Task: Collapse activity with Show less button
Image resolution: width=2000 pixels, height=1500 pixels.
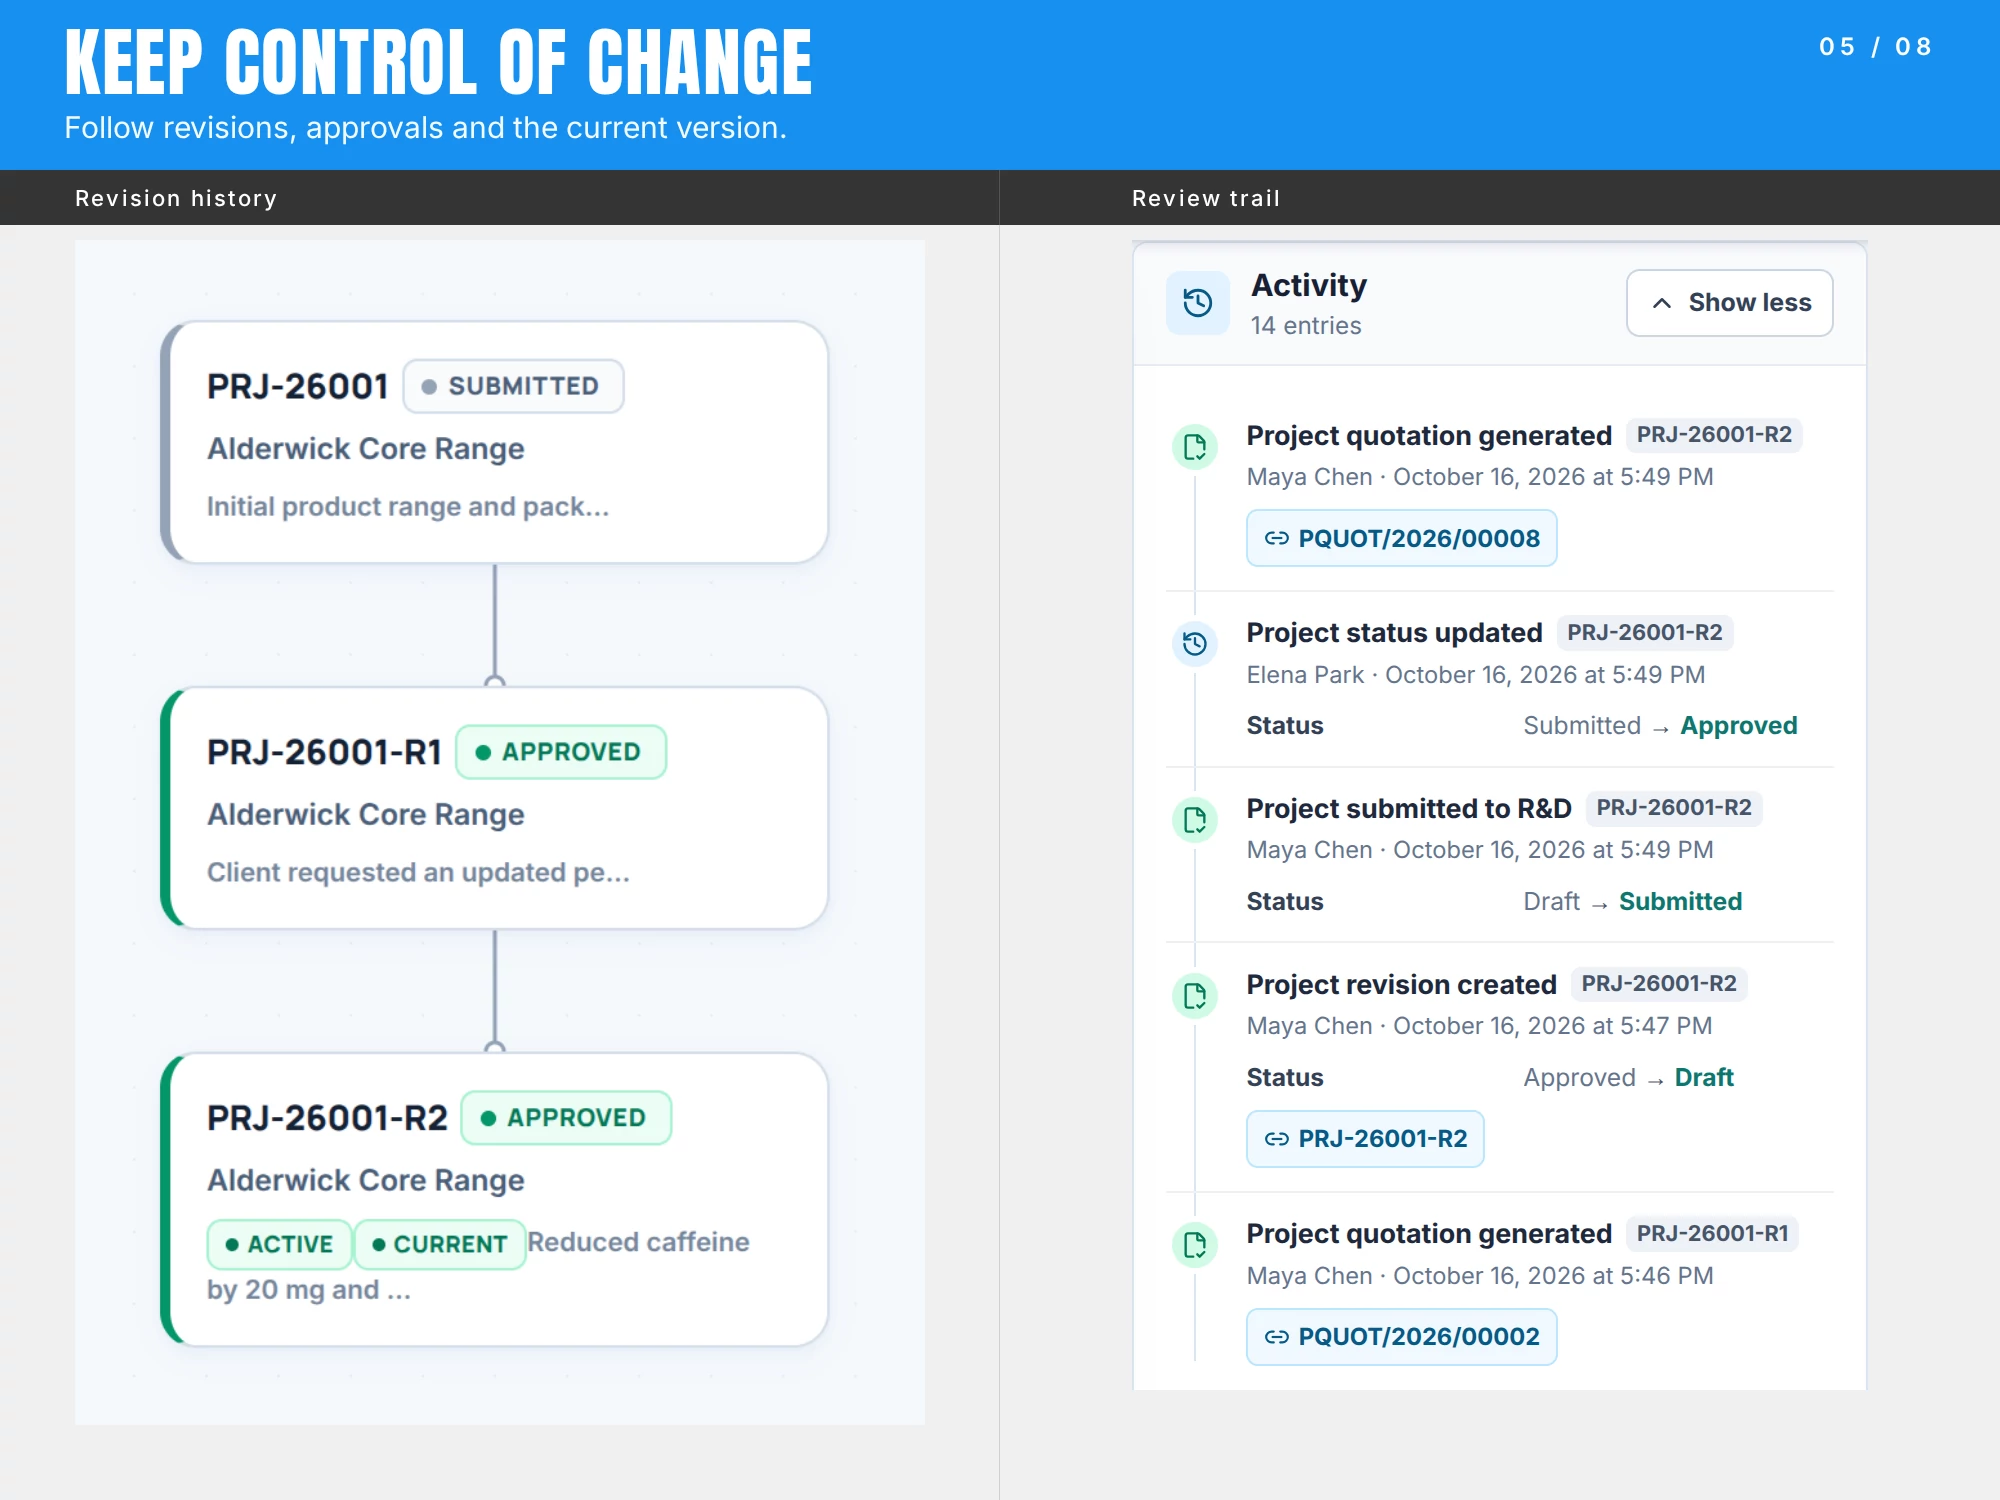Action: point(1729,303)
